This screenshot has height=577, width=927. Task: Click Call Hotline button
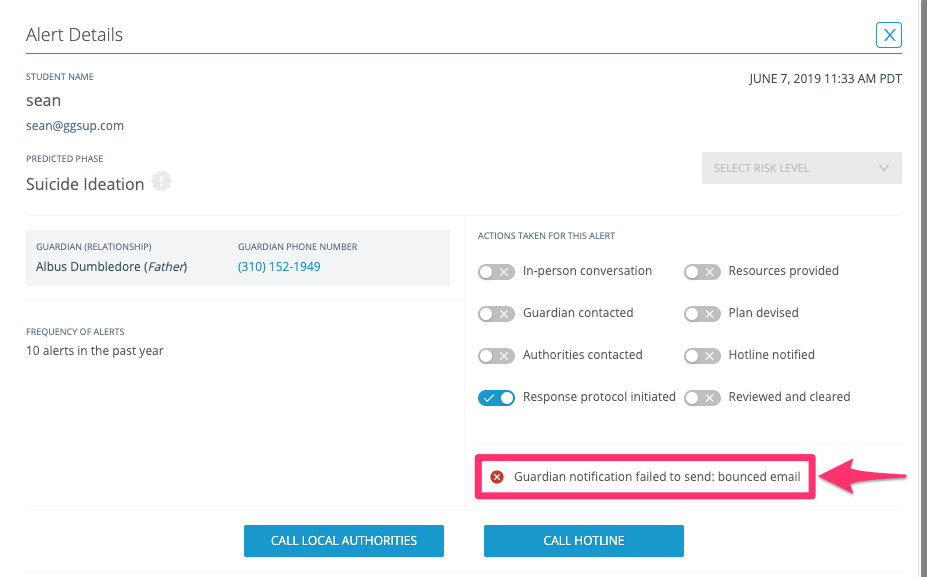pyautogui.click(x=584, y=541)
